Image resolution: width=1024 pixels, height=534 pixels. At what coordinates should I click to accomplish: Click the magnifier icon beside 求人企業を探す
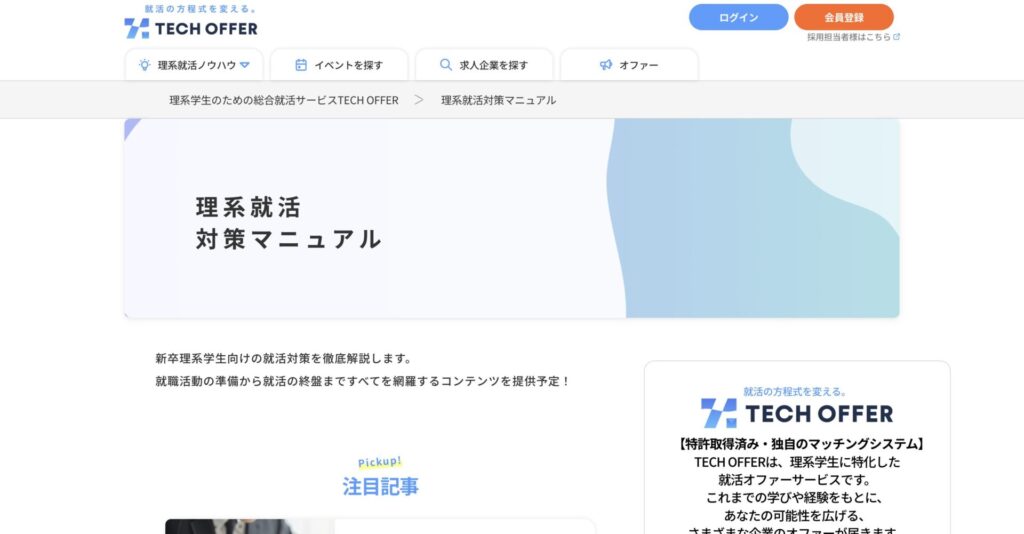coord(446,65)
